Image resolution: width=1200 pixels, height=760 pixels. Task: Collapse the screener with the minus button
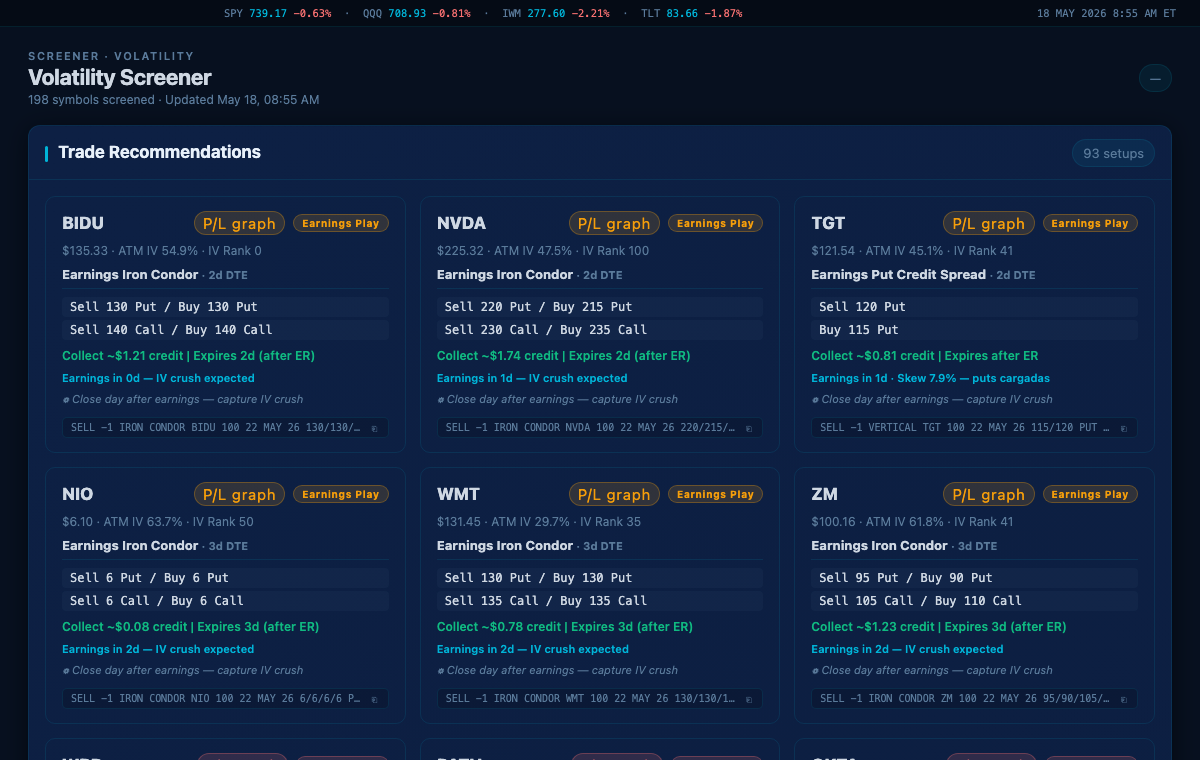tap(1155, 78)
